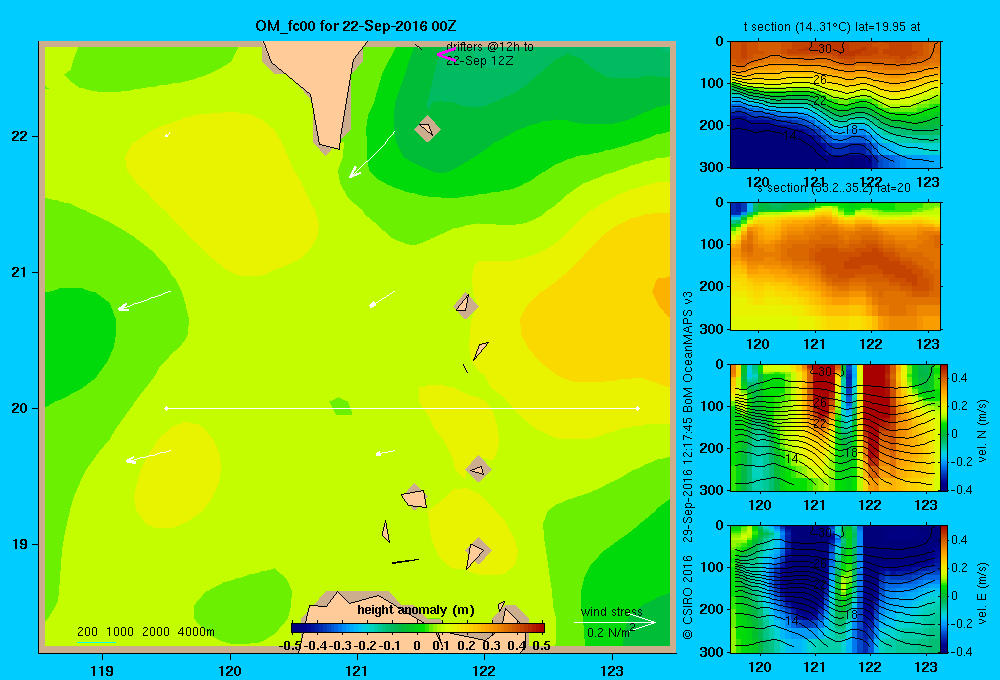Click latitude label 21 on main map axis

point(20,272)
